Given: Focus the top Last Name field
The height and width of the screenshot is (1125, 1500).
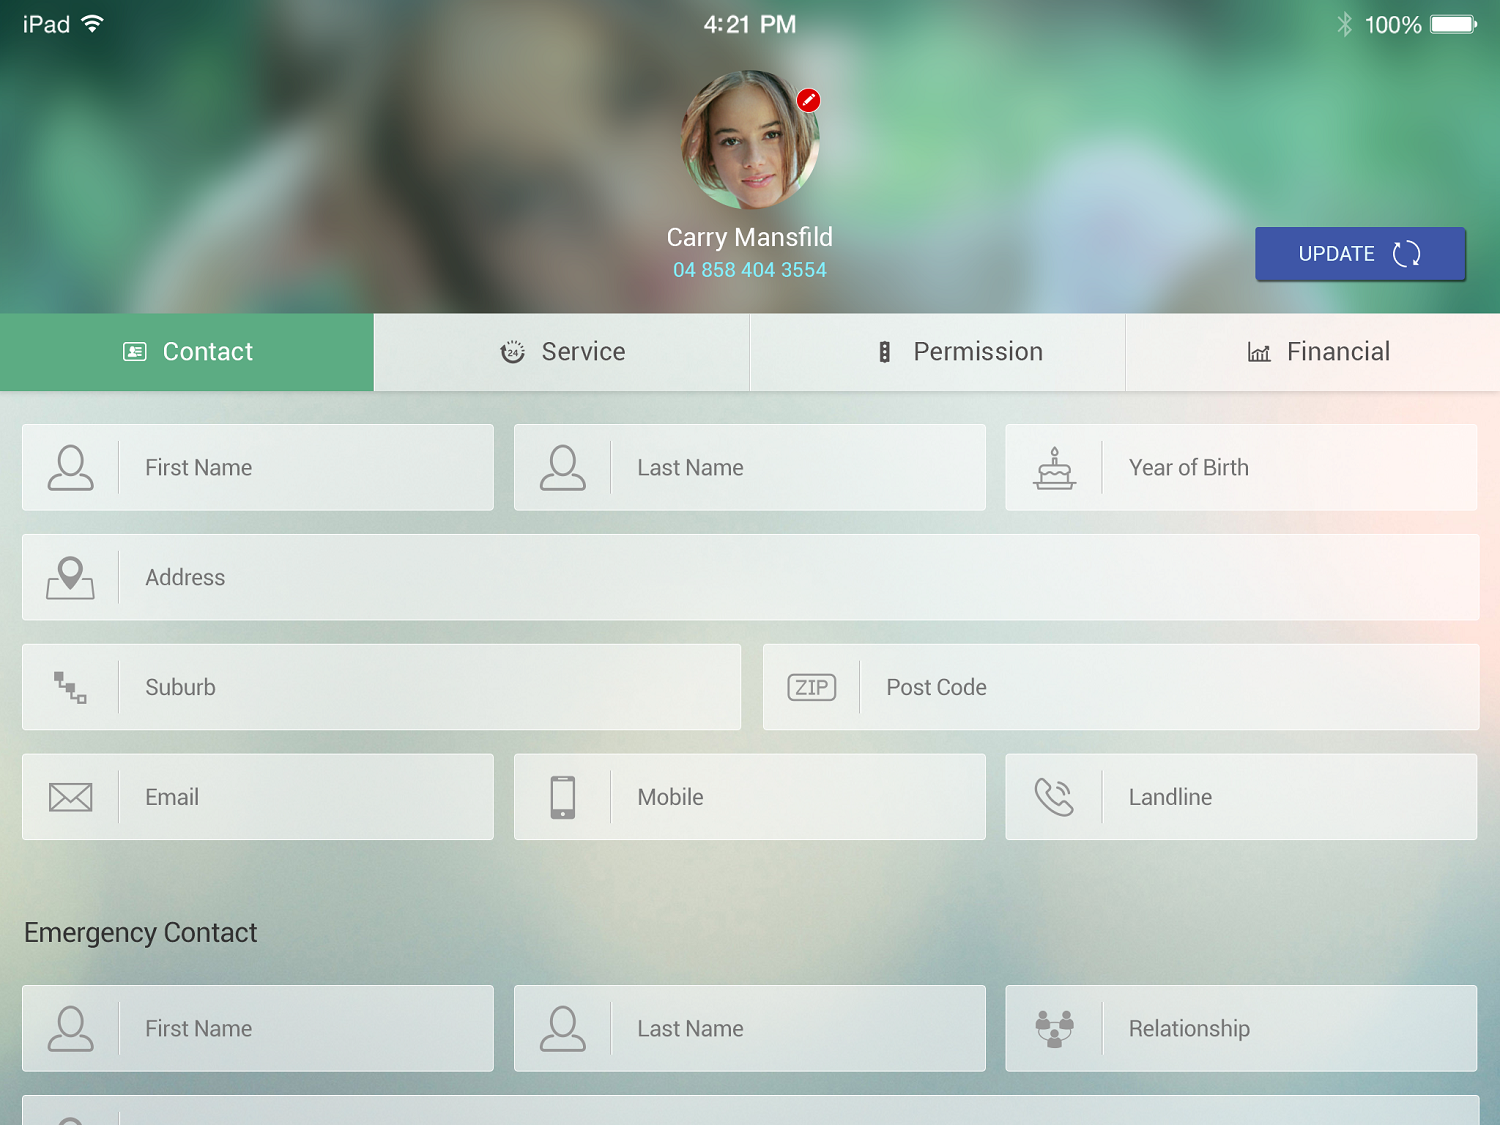Looking at the screenshot, I should pos(750,468).
